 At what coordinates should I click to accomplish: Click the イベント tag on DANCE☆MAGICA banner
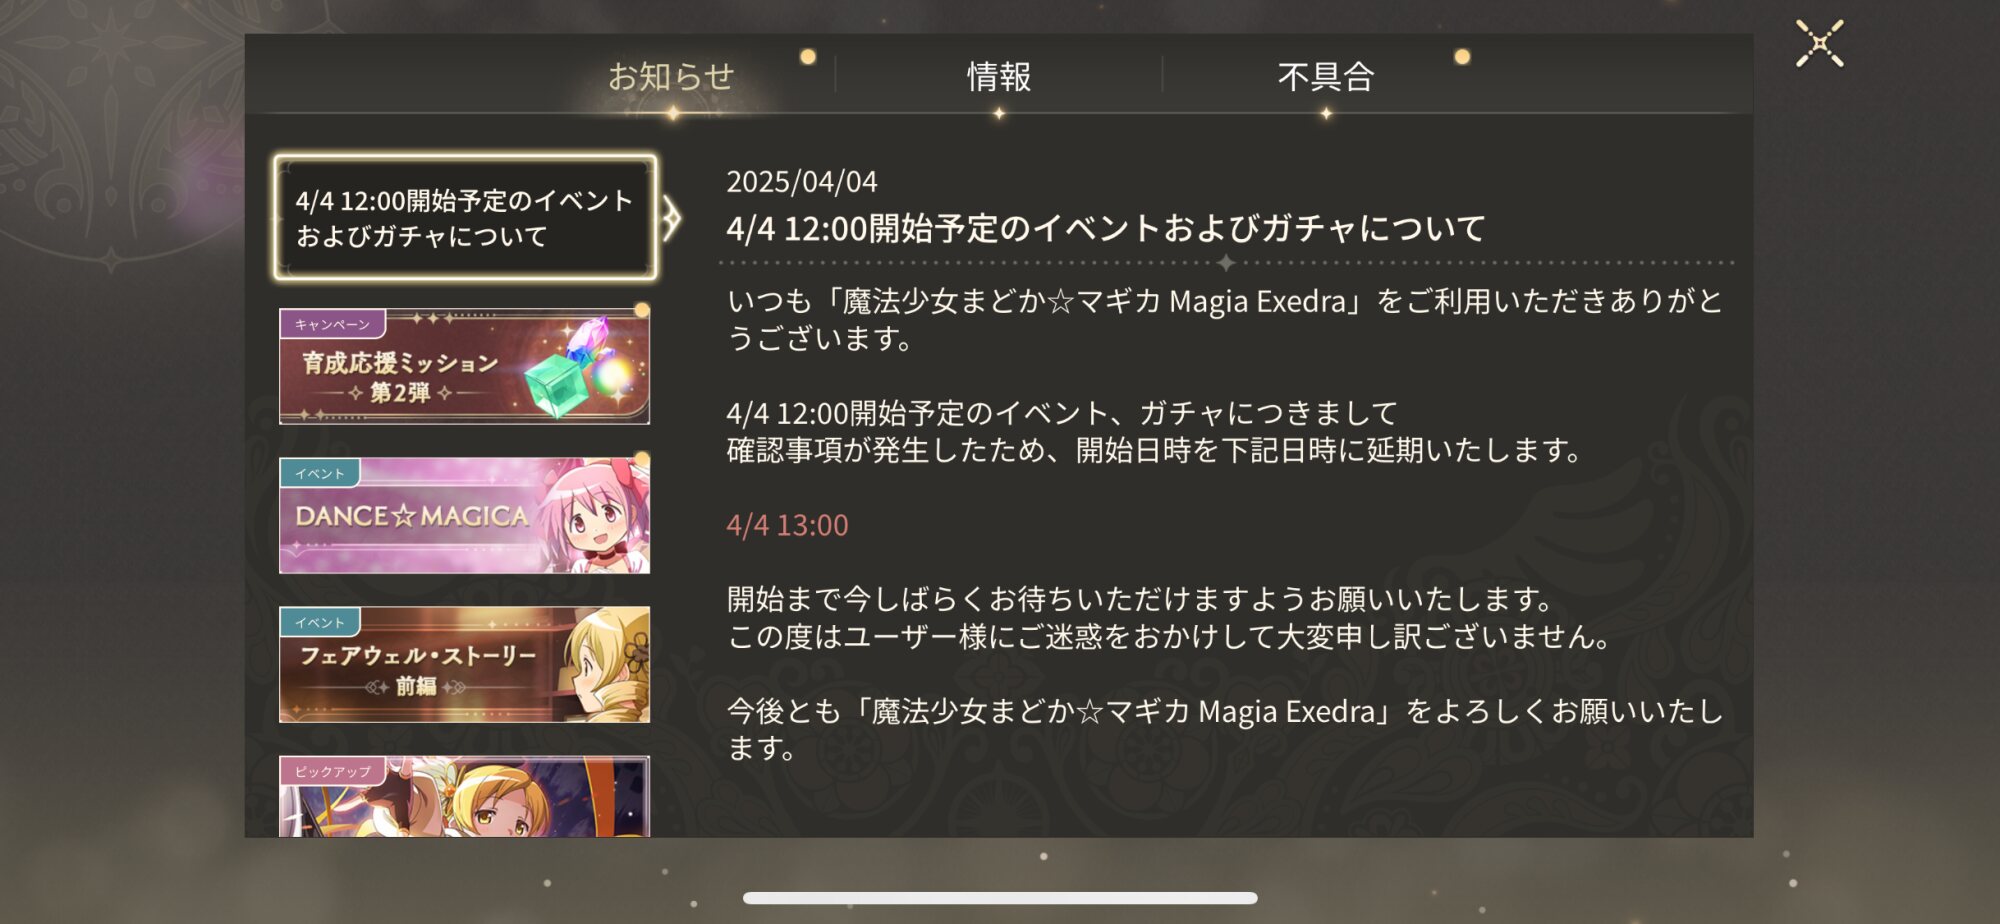320,473
